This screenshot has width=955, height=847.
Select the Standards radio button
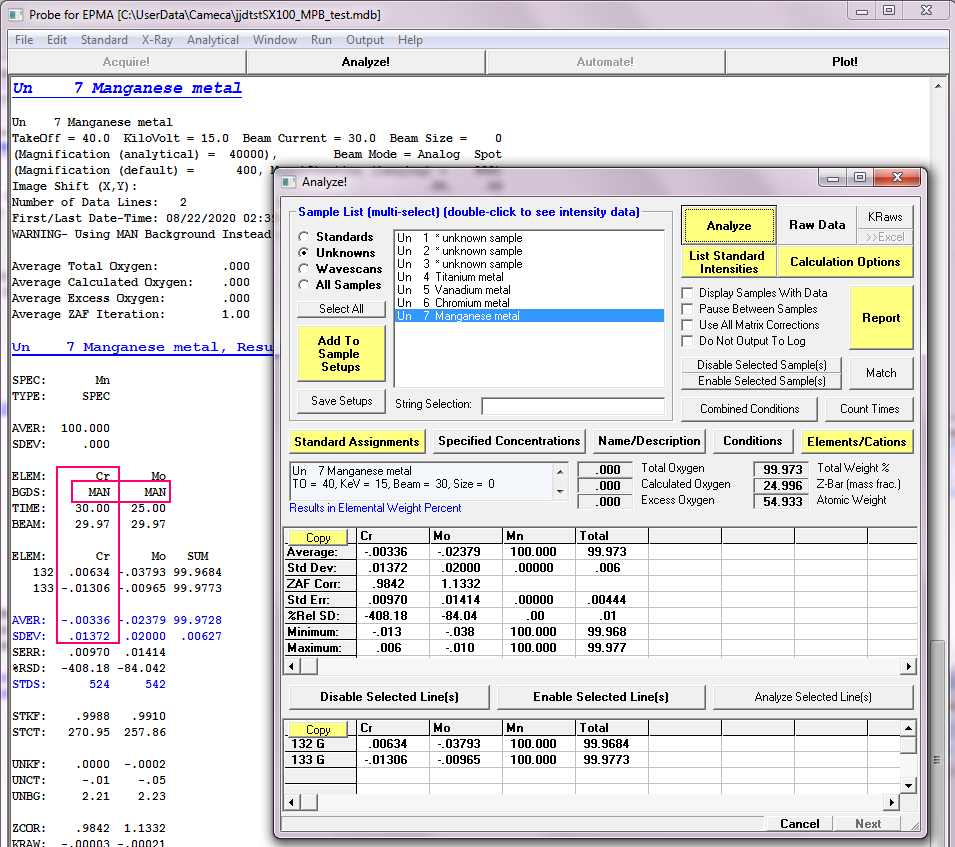[304, 237]
